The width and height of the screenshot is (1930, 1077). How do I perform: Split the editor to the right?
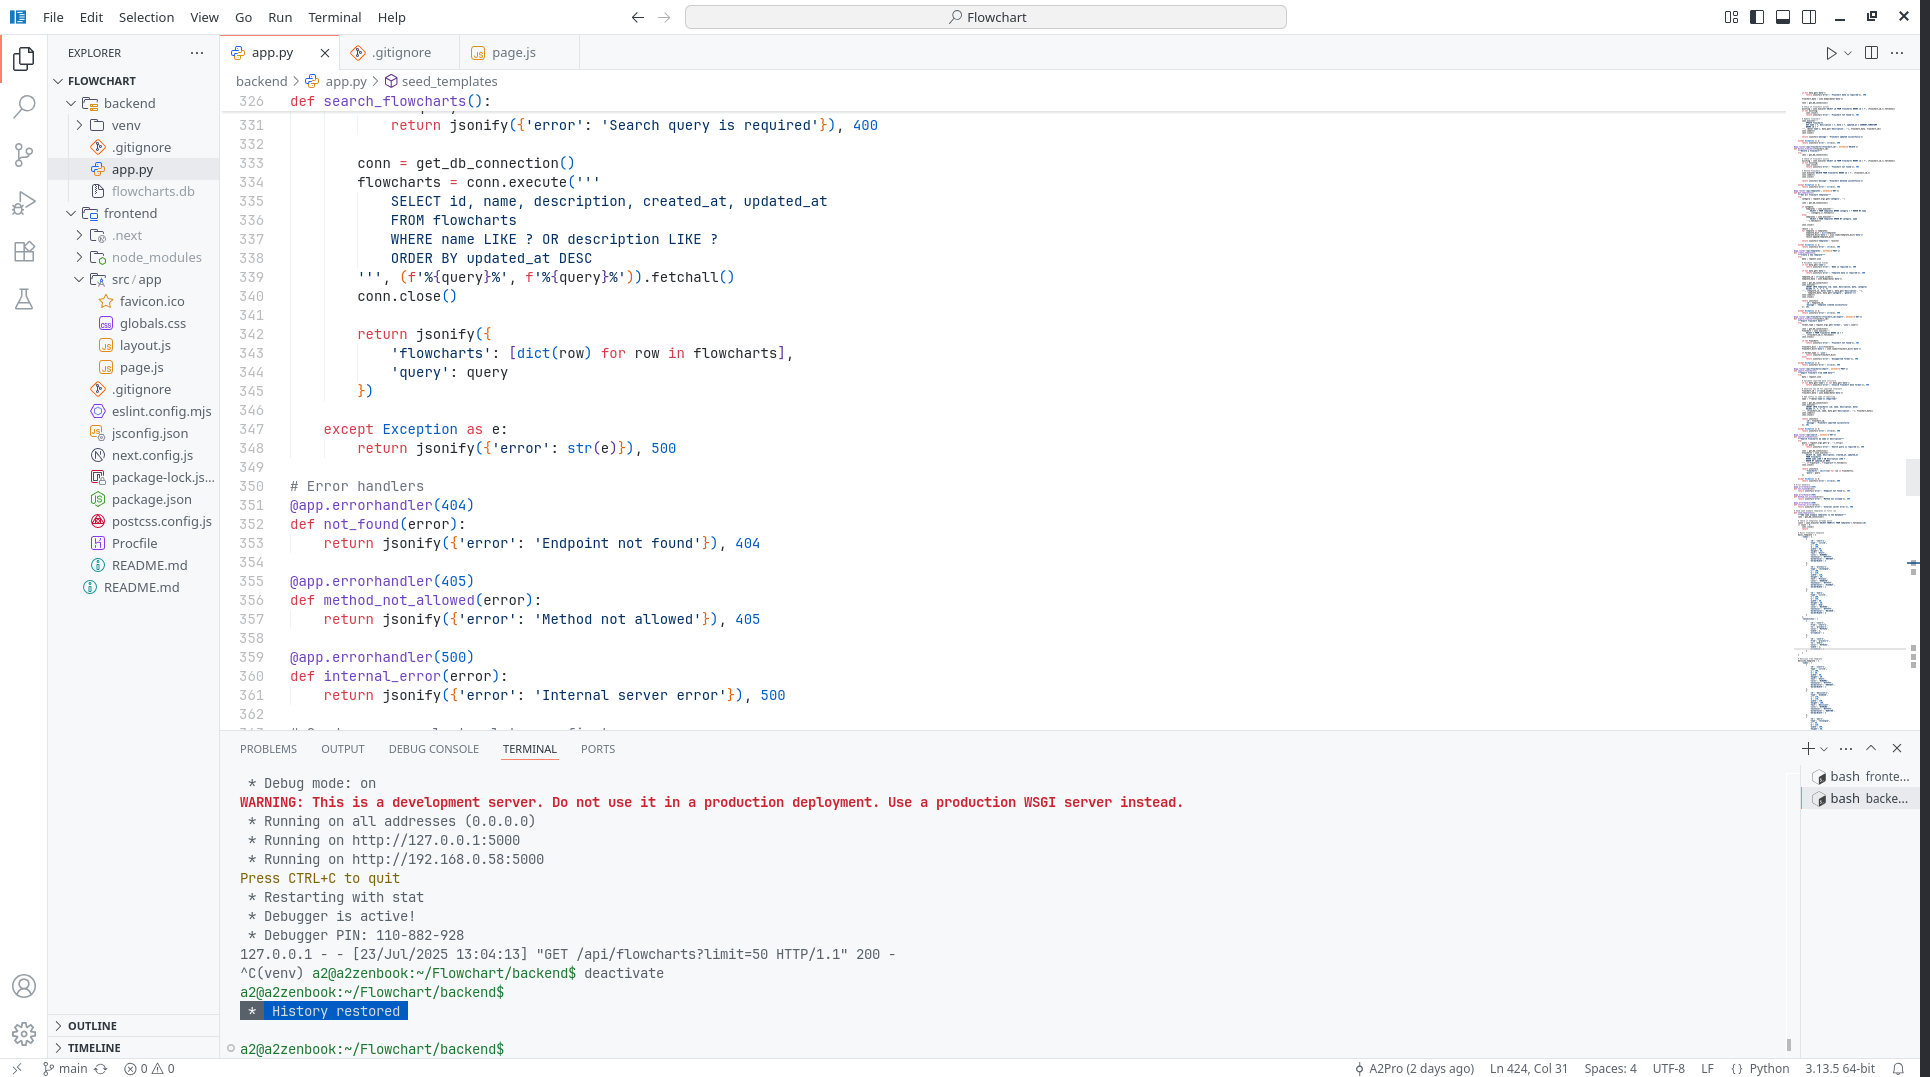click(1871, 53)
